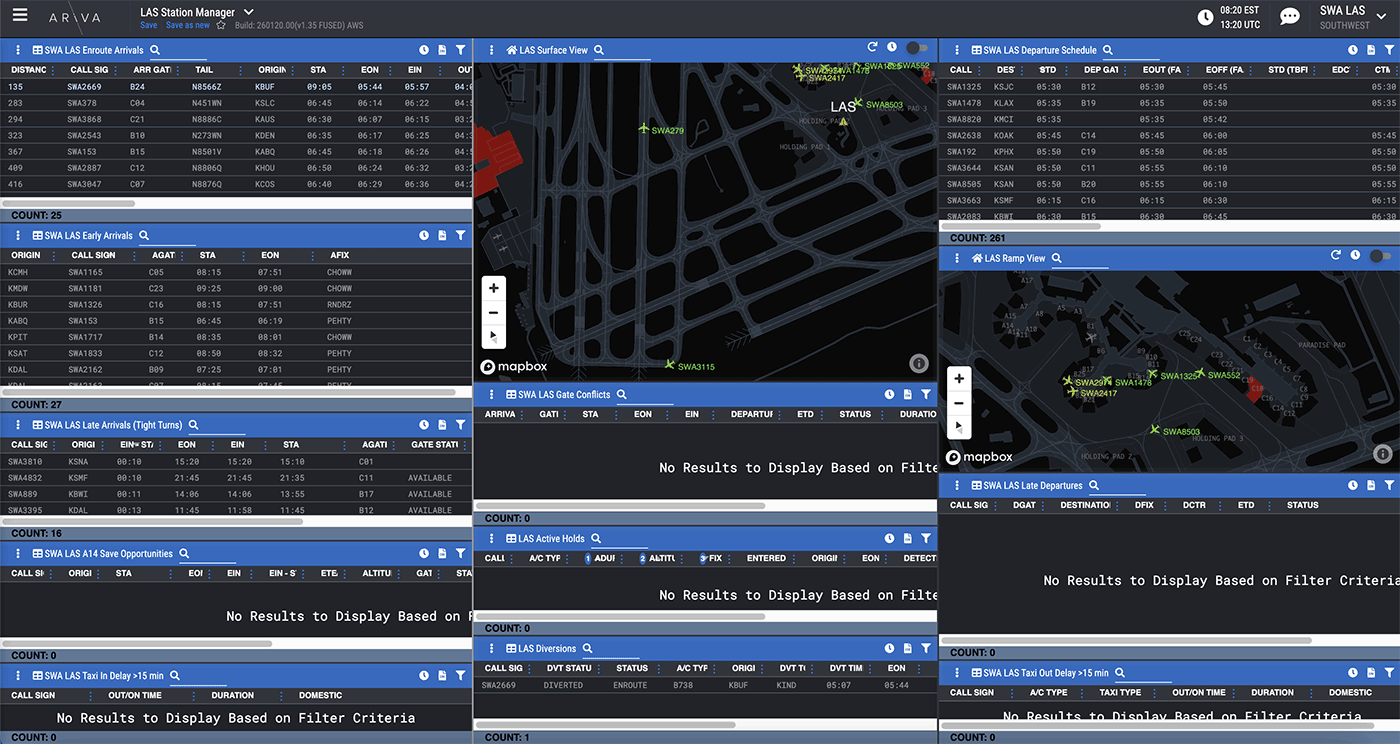Open the hamburger main menu
1400x744 pixels.
[x=20, y=16]
